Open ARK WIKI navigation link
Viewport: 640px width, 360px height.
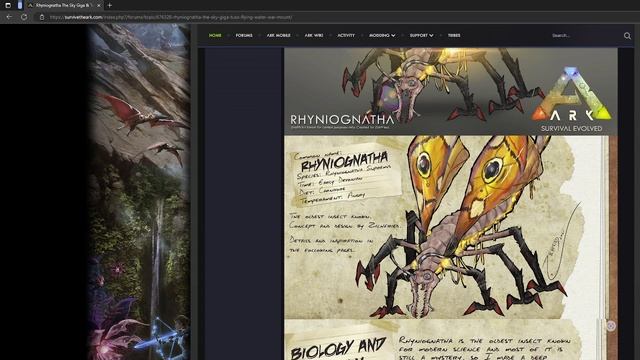pos(313,36)
